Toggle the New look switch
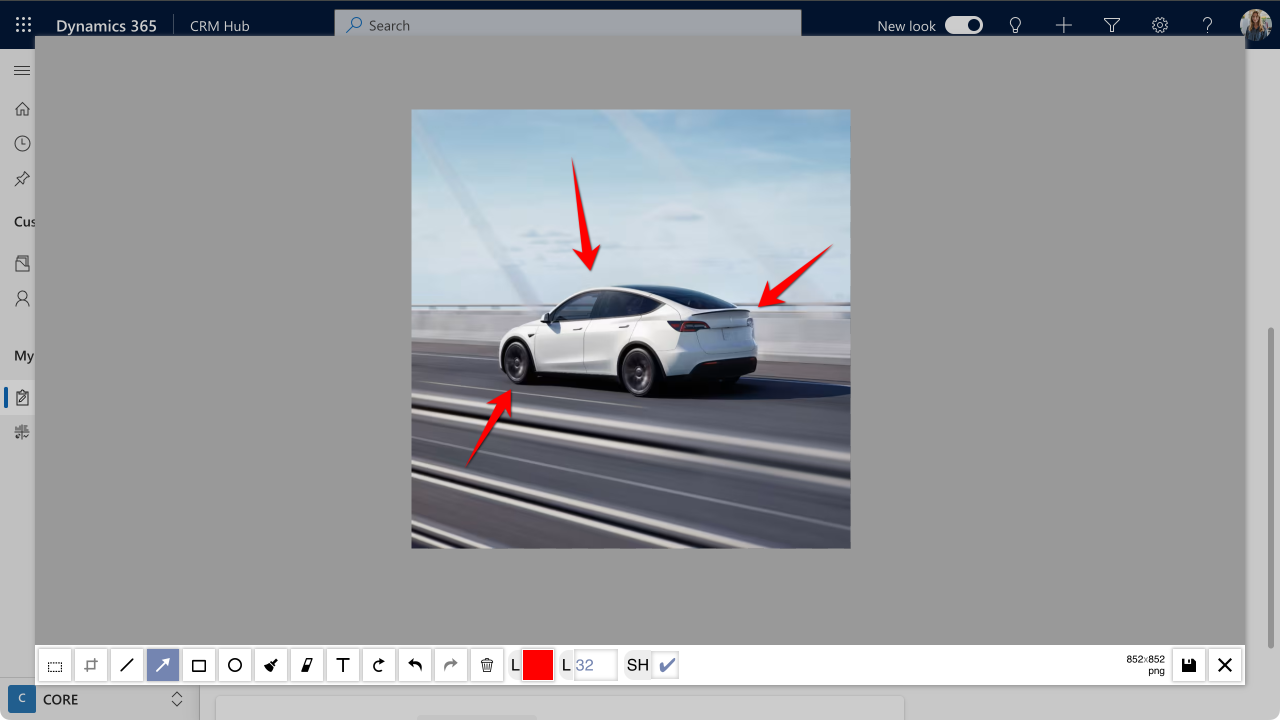The image size is (1280, 720). pos(964,25)
